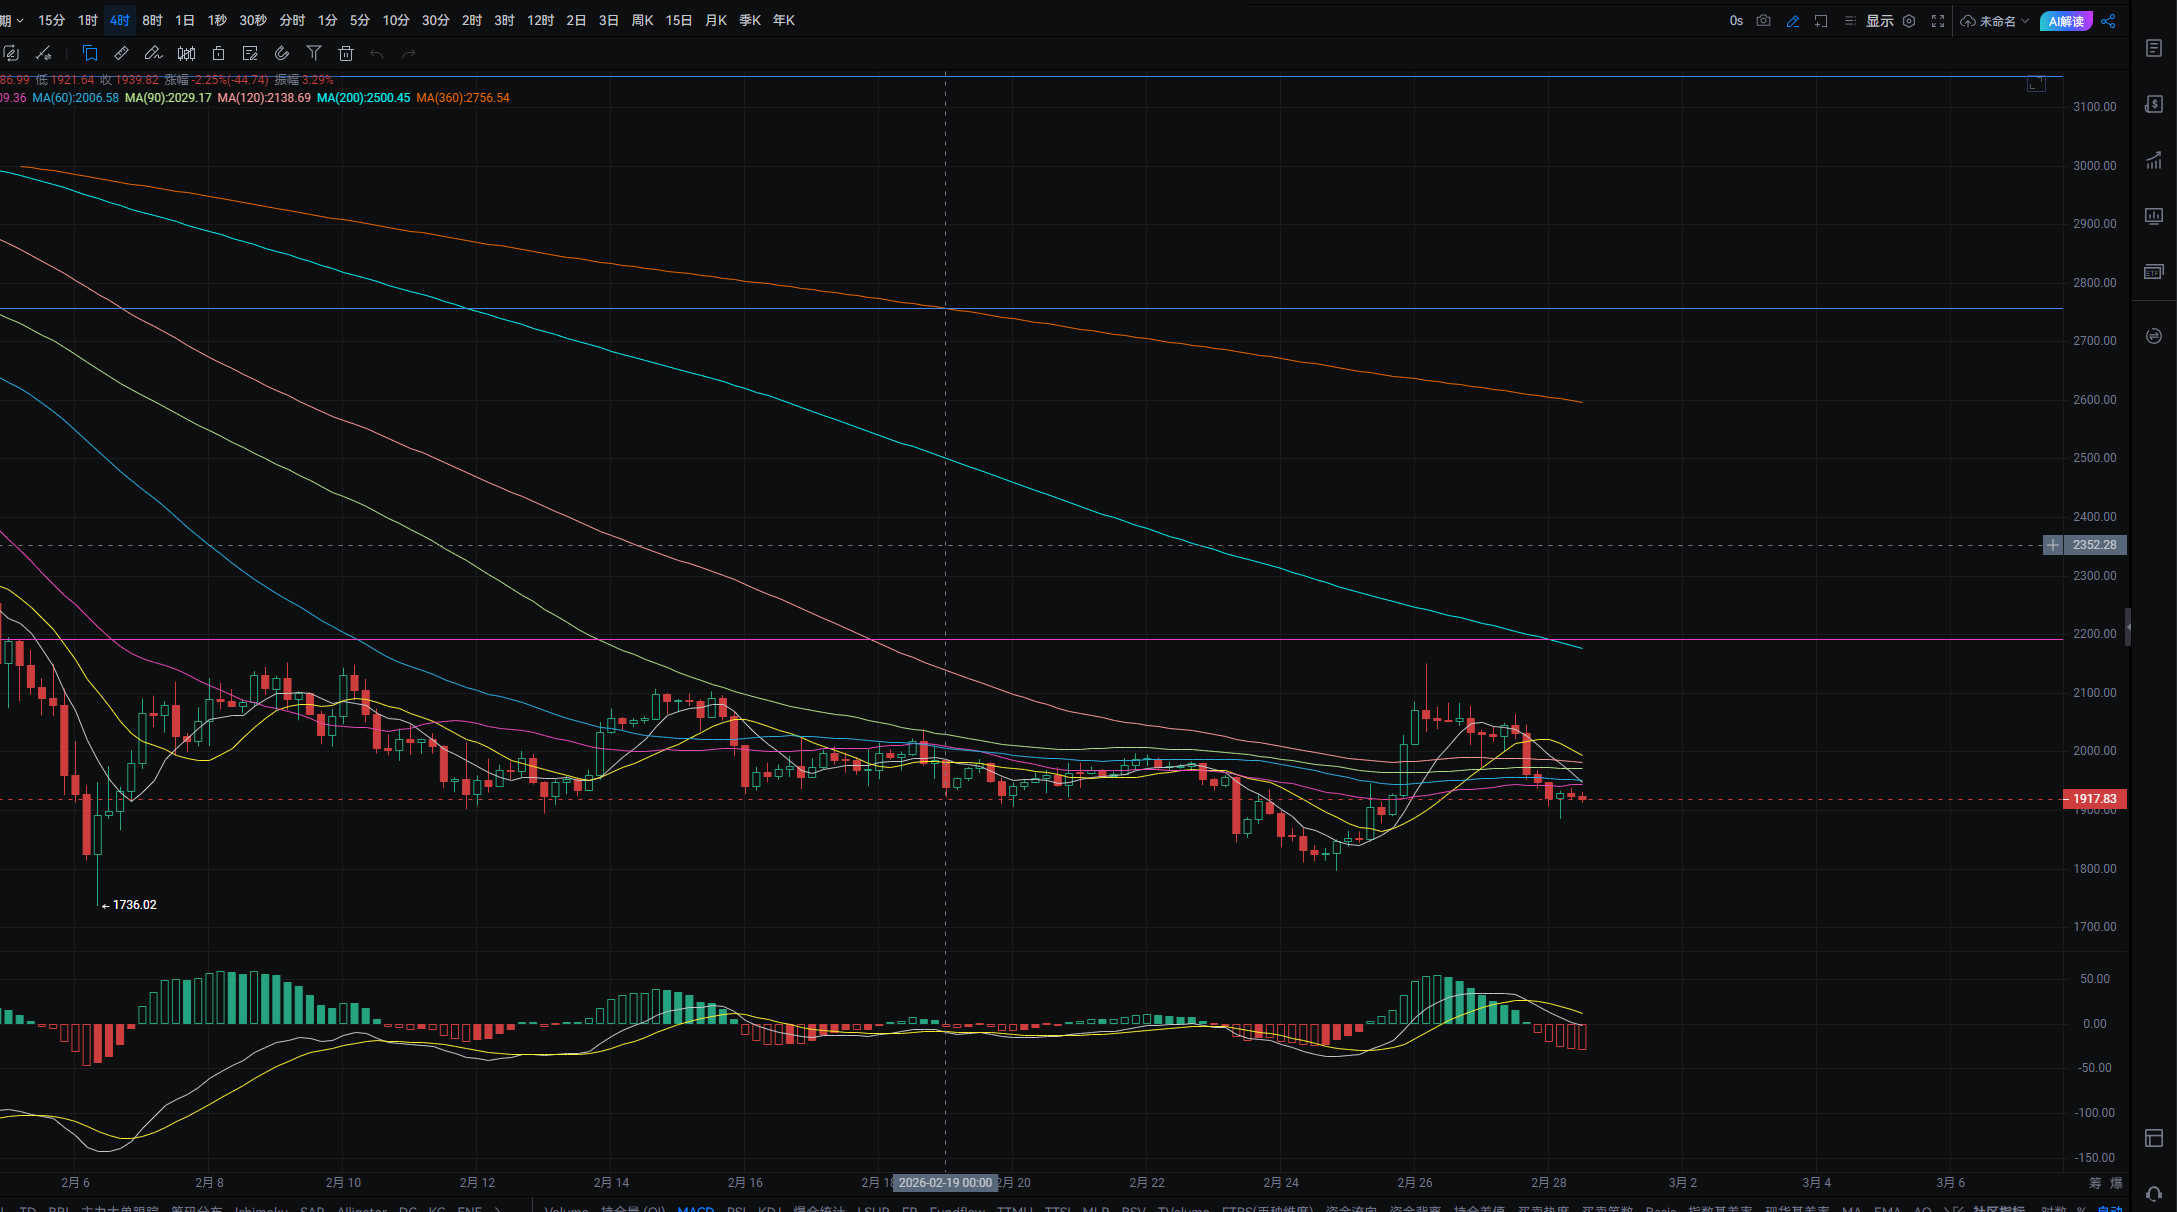This screenshot has height=1212, width=2177.
Task: Click the camera screenshot icon
Action: click(x=1763, y=21)
